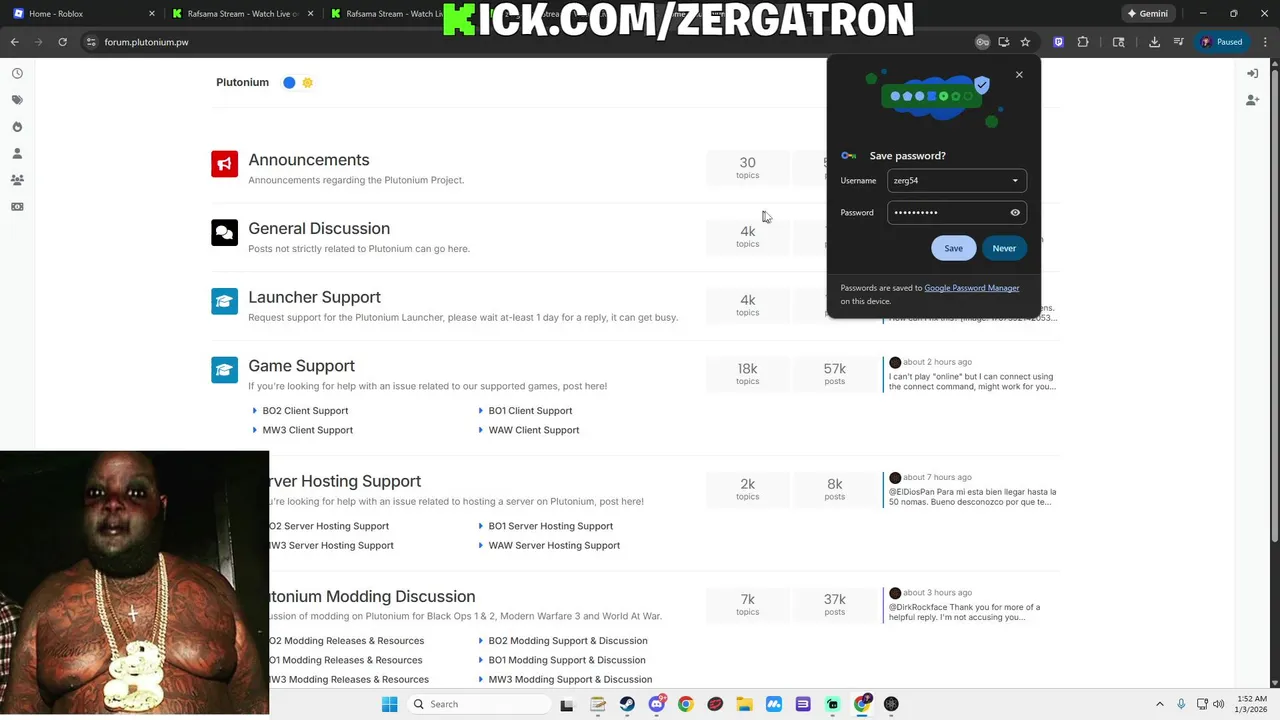Click the Gemini button
Screen dimensions: 1280x720
pyautogui.click(x=1148, y=14)
